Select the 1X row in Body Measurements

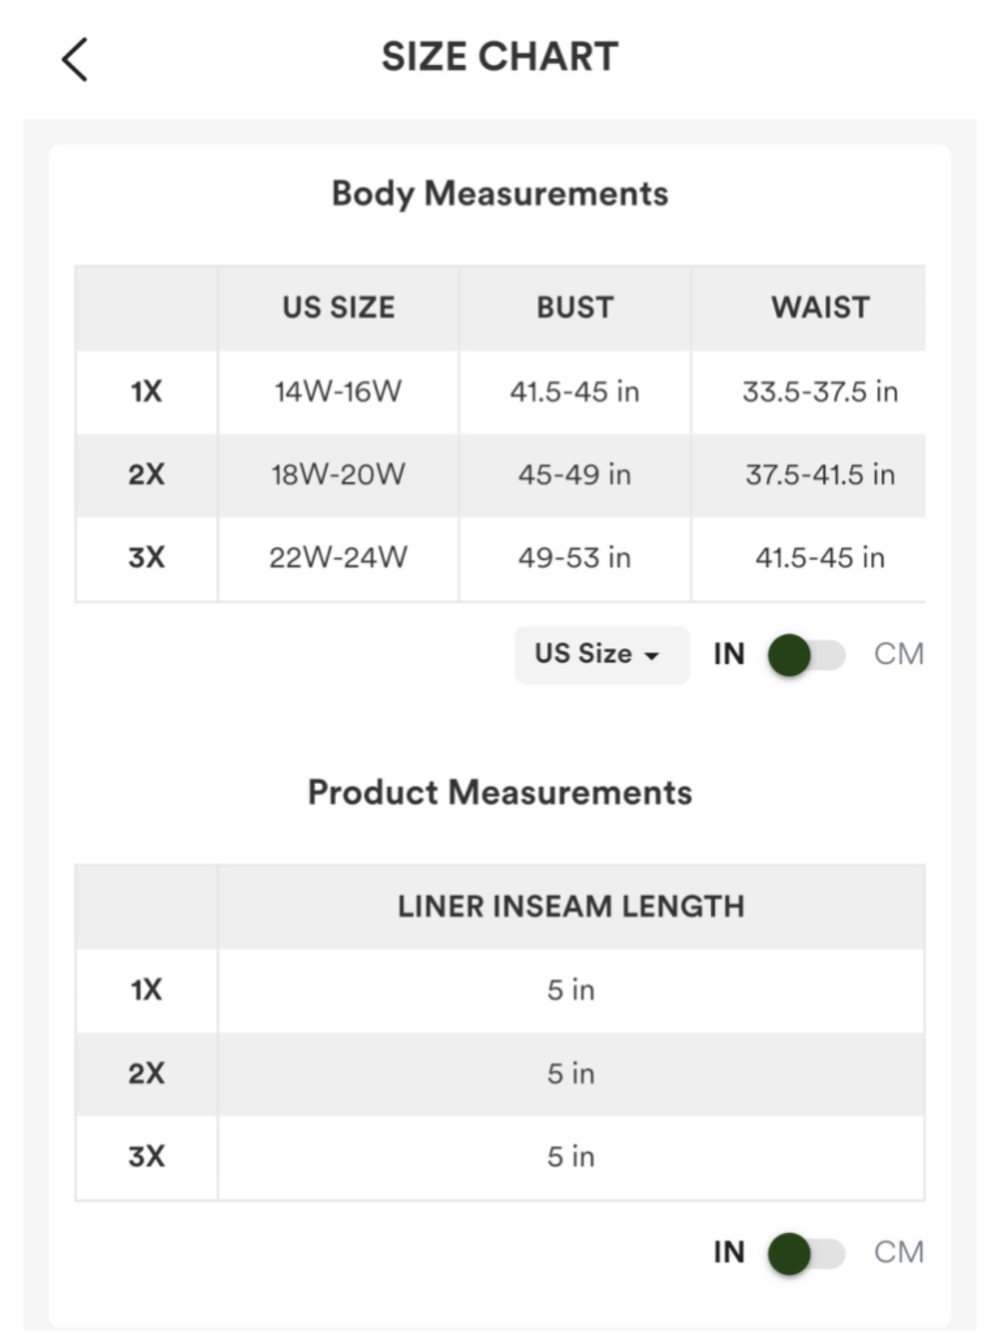pos(500,392)
